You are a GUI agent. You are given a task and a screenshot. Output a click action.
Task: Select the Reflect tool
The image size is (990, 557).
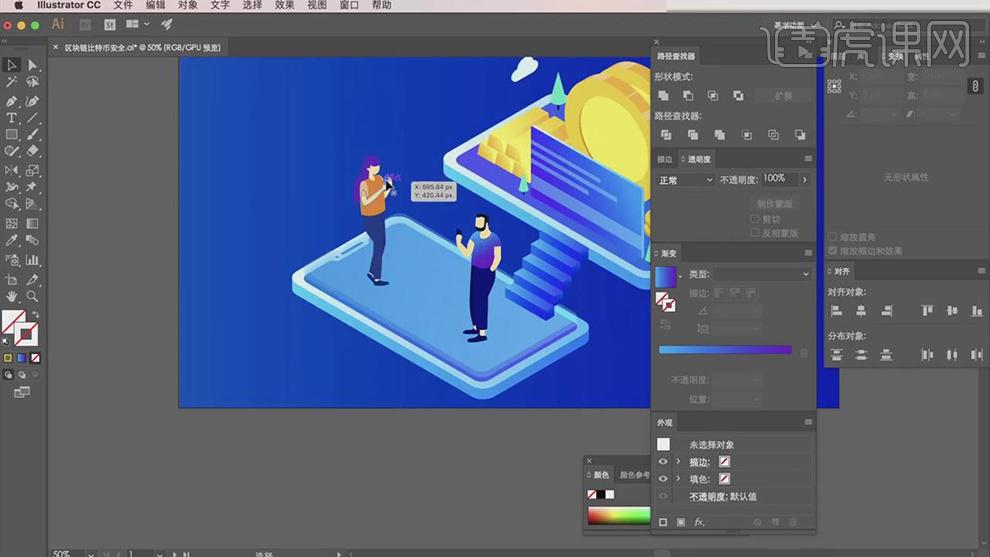coord(11,171)
